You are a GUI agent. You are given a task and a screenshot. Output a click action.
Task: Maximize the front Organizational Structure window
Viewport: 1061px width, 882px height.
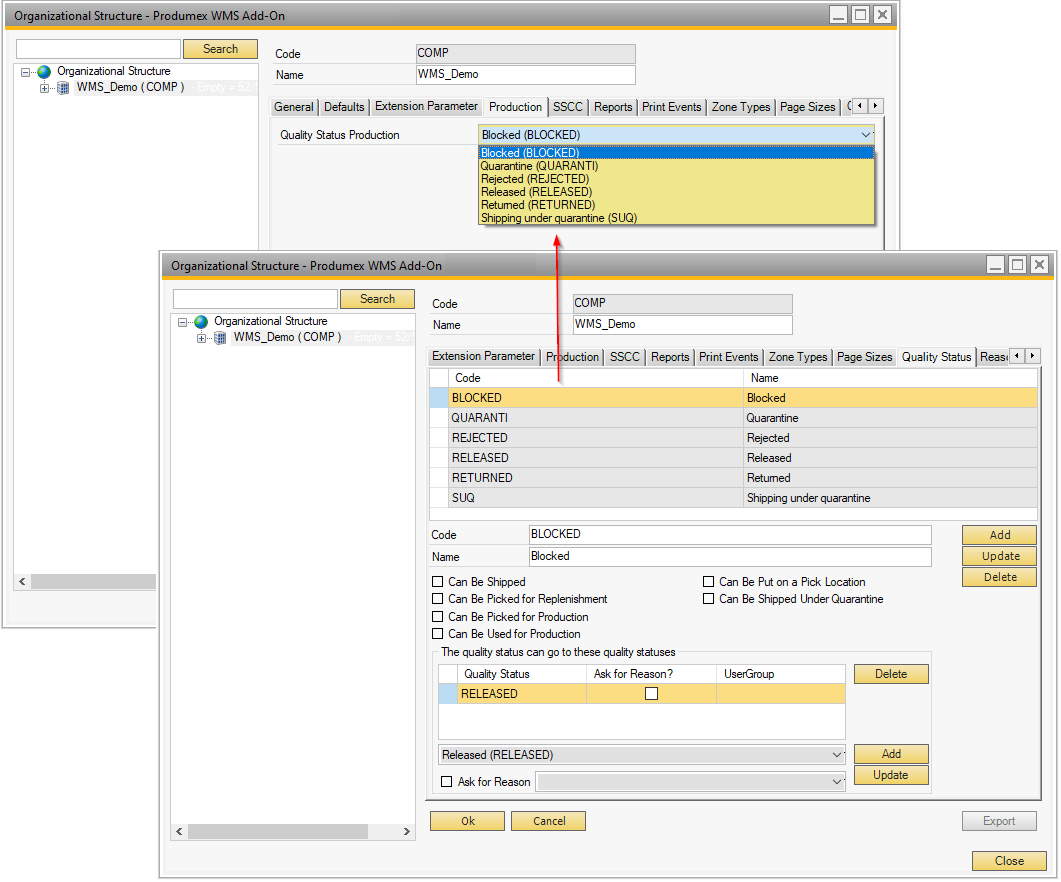[x=1017, y=265]
